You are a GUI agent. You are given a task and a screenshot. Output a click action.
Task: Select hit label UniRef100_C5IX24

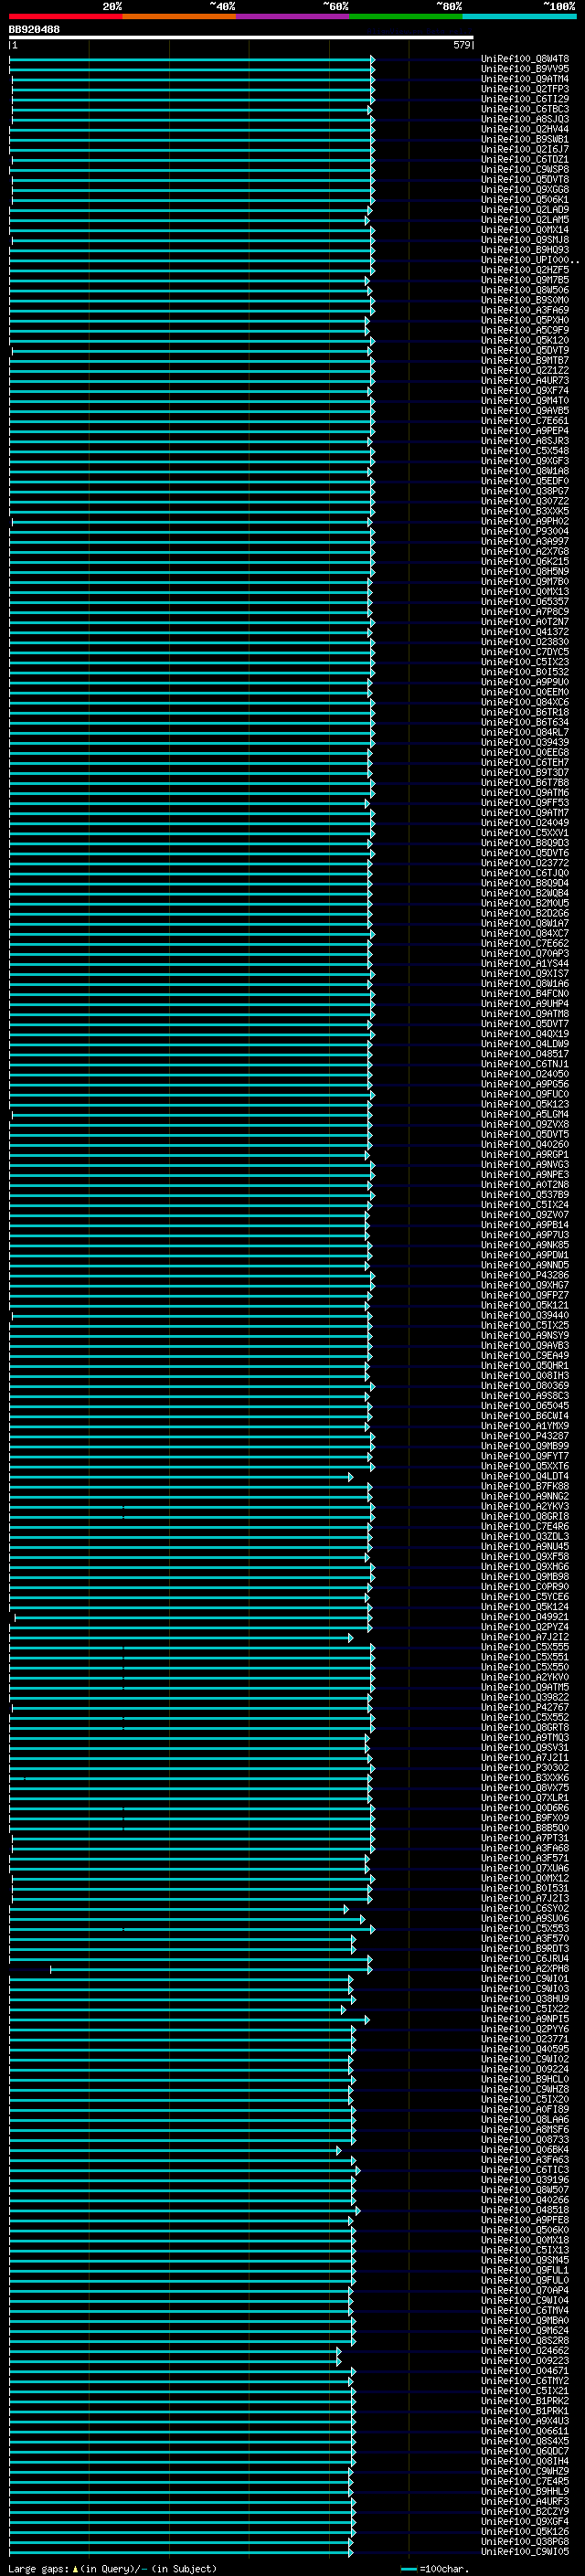[x=525, y=1205]
